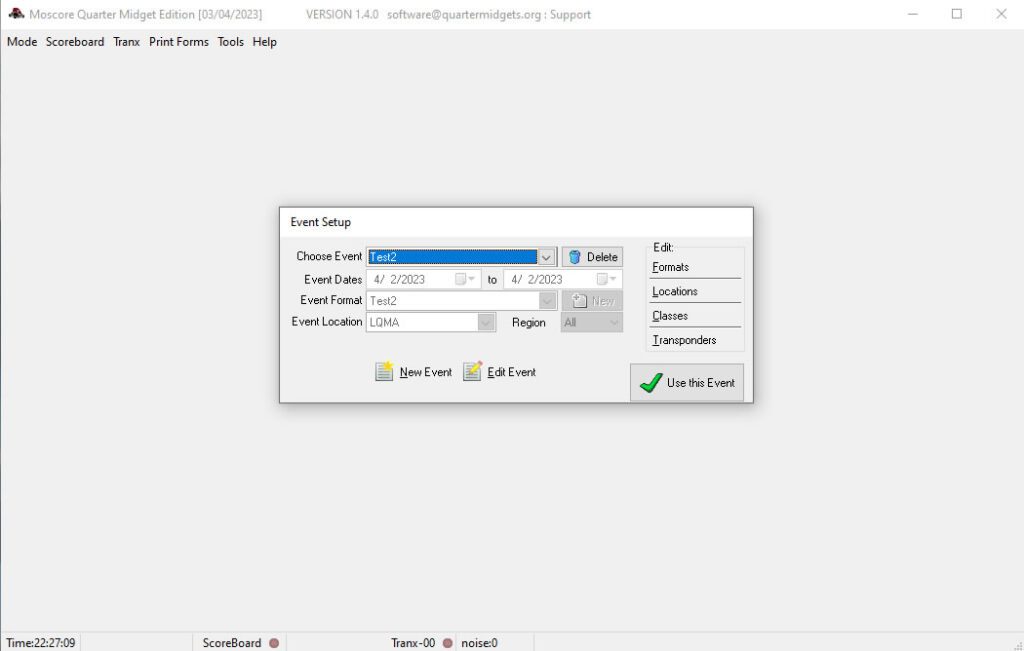This screenshot has width=1024, height=651.
Task: Click the Choose Event text field
Action: [x=452, y=257]
